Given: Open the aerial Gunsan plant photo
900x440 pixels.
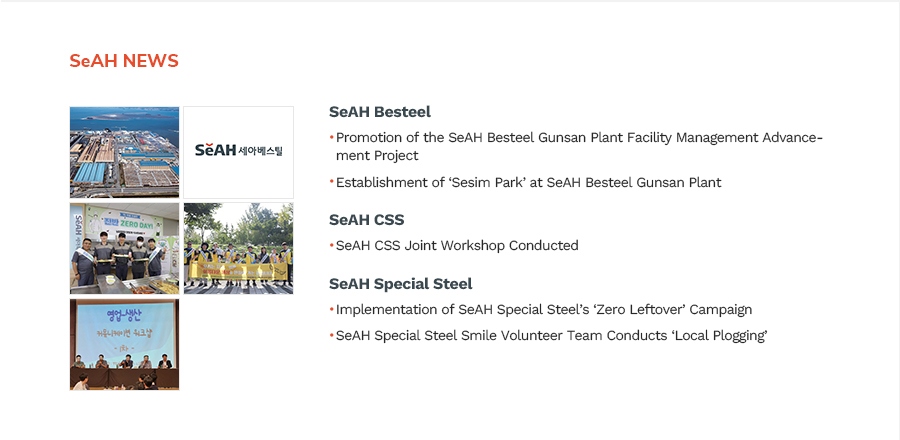Looking at the screenshot, I should [124, 152].
